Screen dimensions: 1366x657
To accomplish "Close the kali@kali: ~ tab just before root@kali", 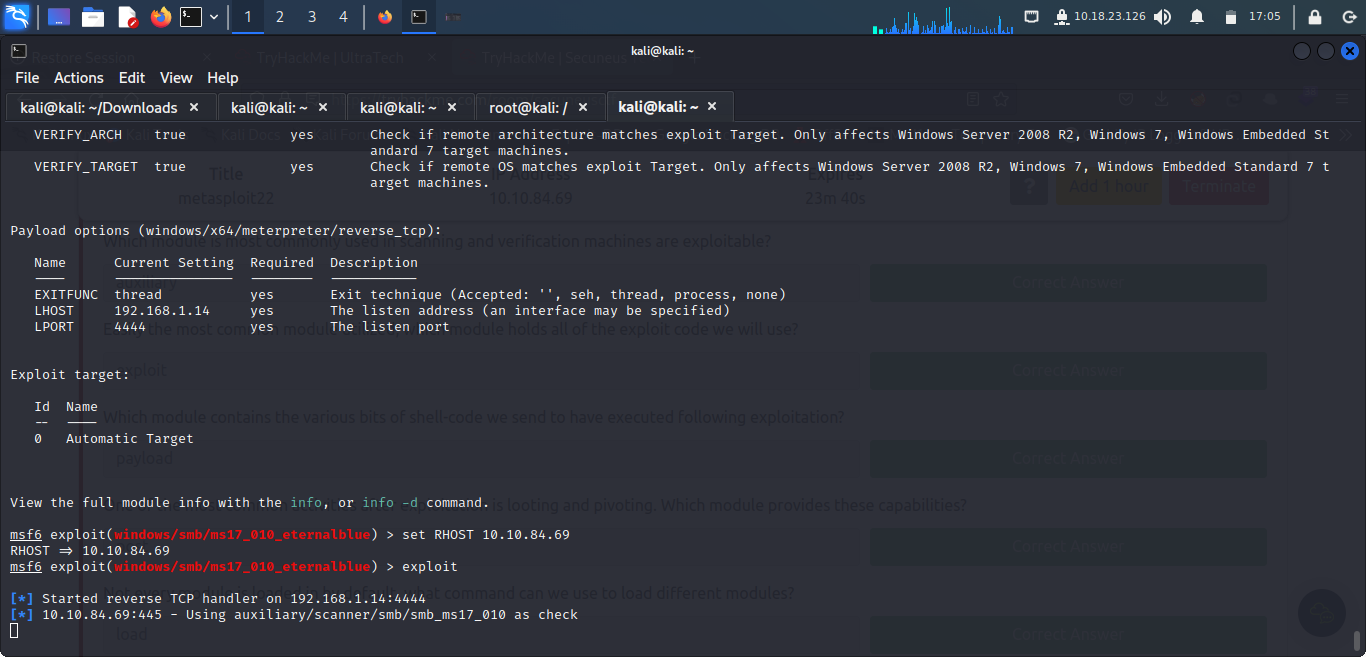I will (x=452, y=107).
